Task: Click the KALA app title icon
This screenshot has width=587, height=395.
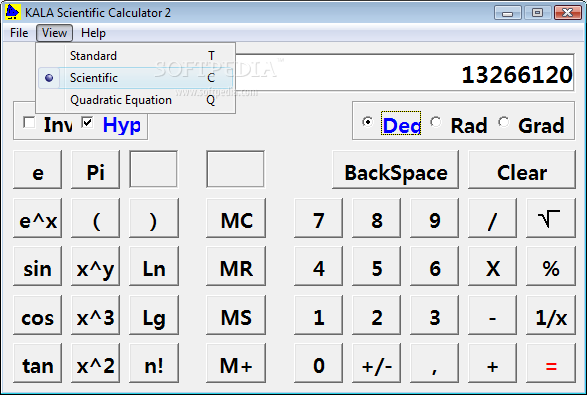Action: click(12, 12)
